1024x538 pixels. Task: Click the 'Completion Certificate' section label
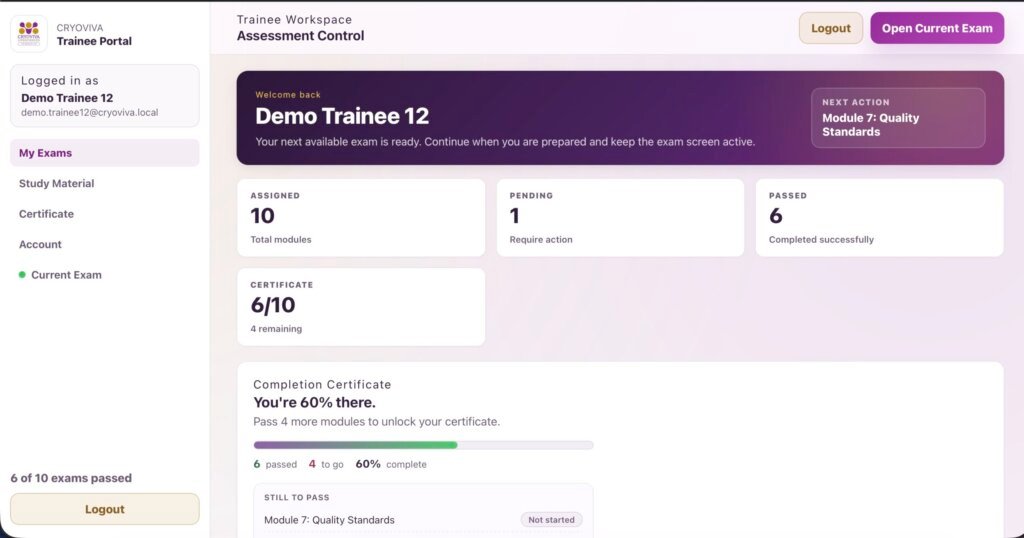pos(322,385)
